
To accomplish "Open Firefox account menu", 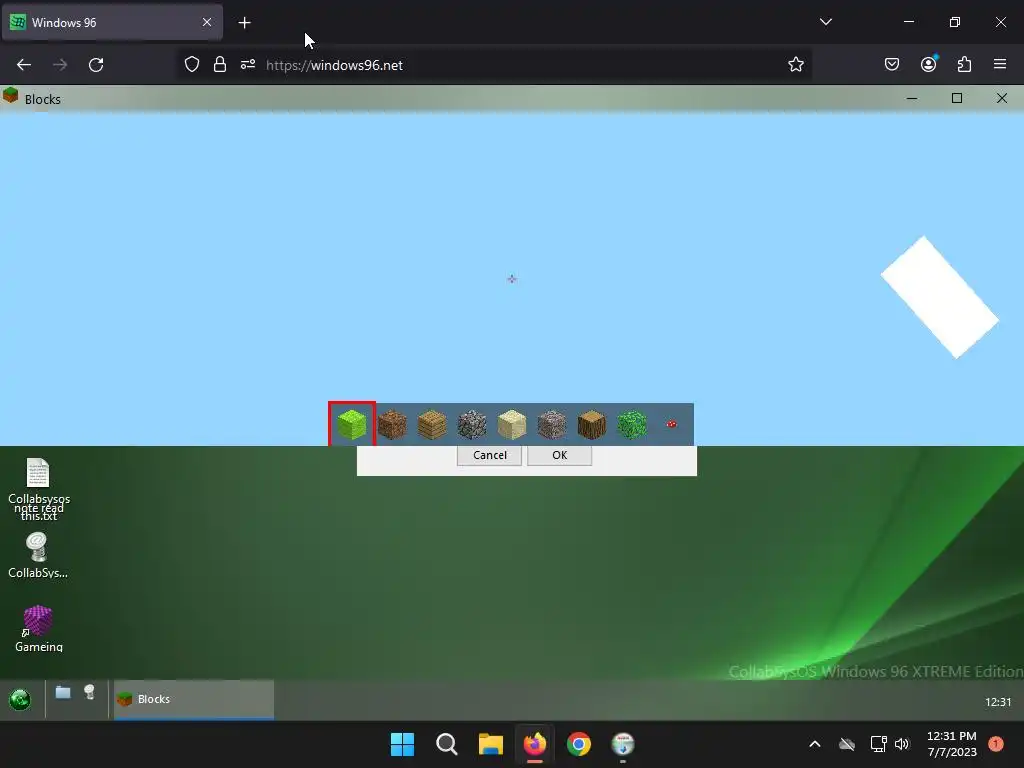I will [x=928, y=64].
